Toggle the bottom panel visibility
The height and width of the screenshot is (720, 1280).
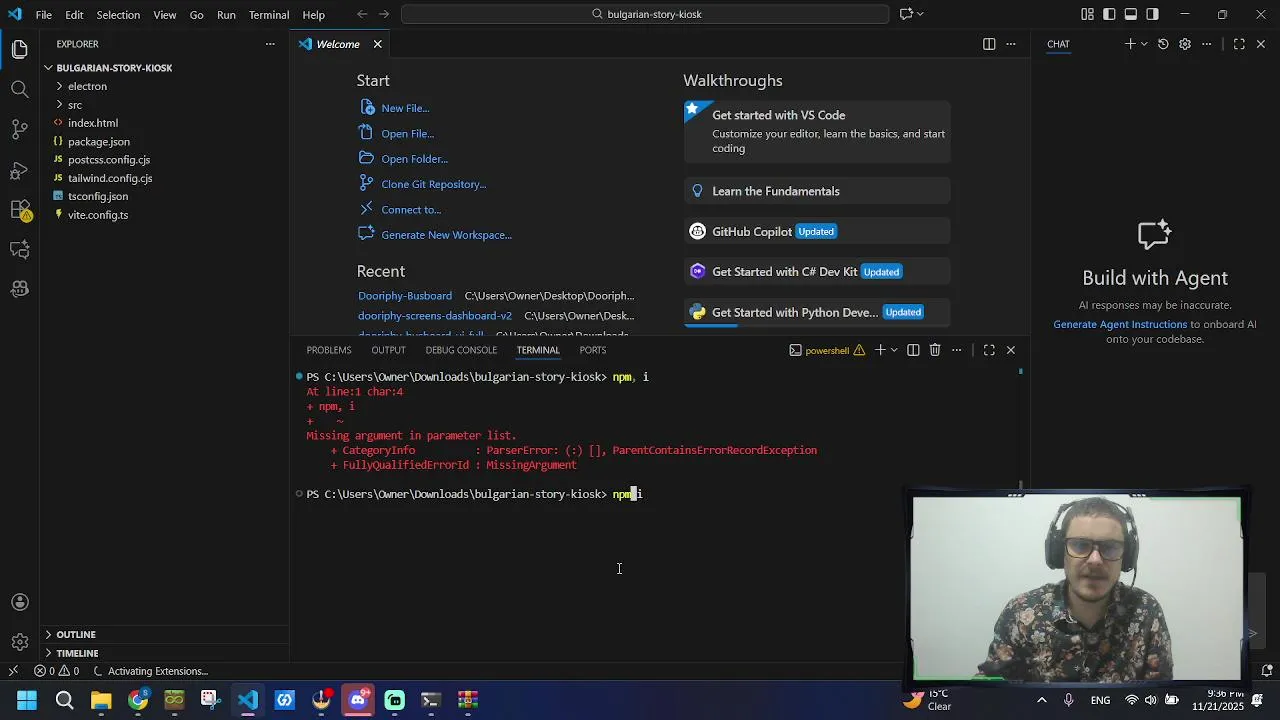pyautogui.click(x=1131, y=14)
